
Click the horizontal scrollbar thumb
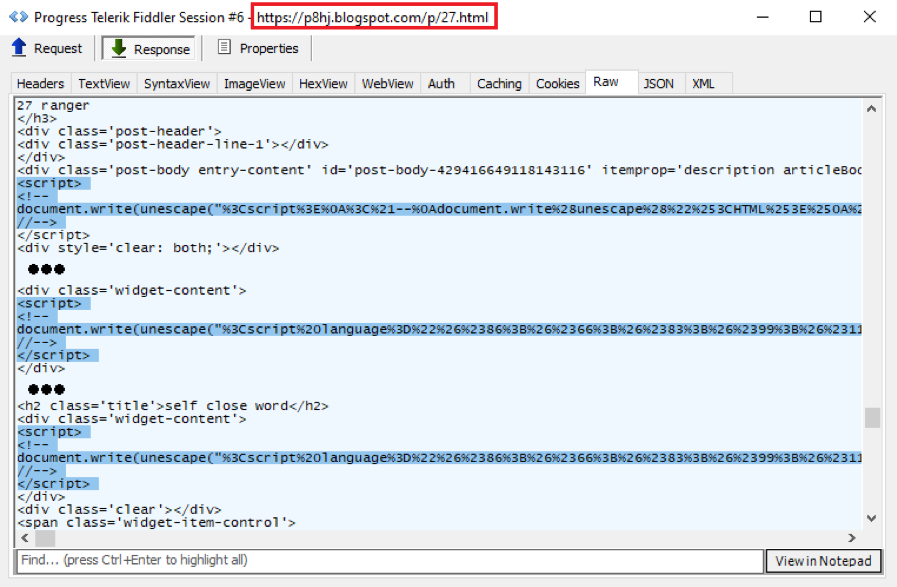45,538
